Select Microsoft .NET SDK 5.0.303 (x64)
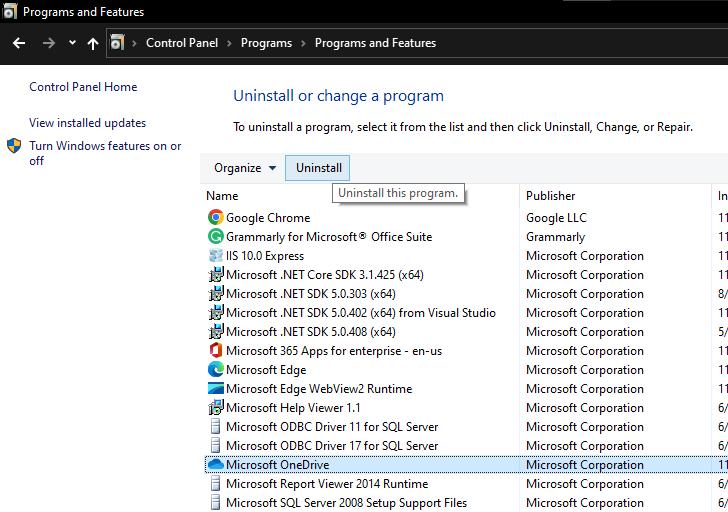The height and width of the screenshot is (512, 728). pyautogui.click(x=311, y=294)
